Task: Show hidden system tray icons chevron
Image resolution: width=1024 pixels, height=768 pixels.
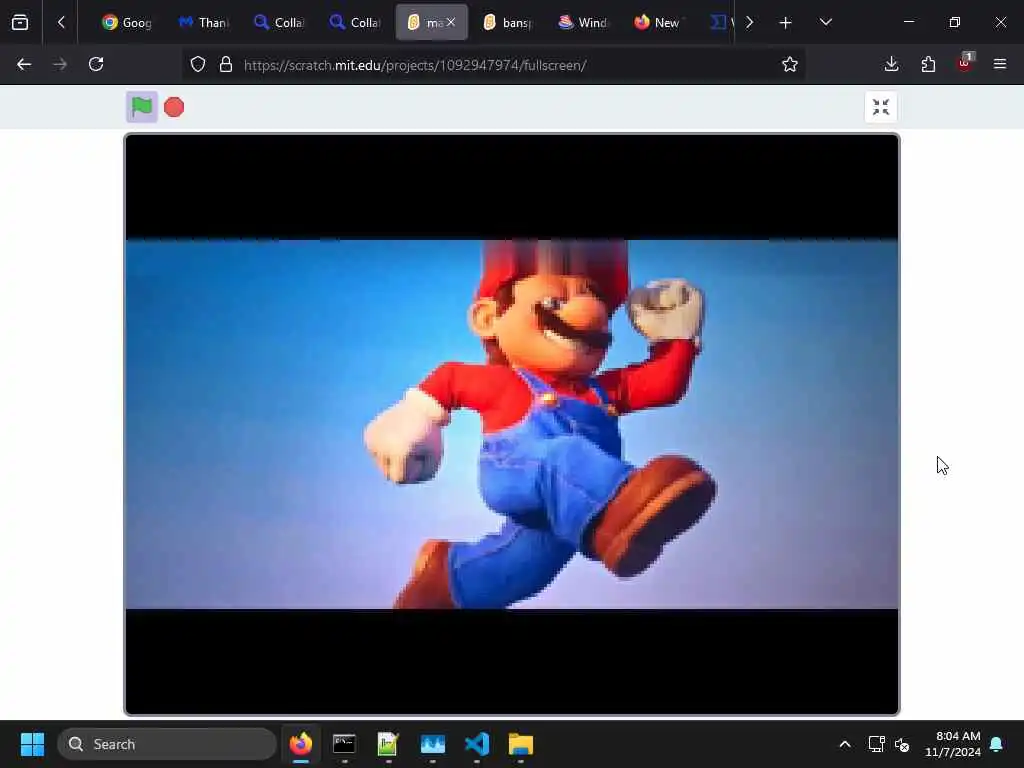Action: click(844, 744)
